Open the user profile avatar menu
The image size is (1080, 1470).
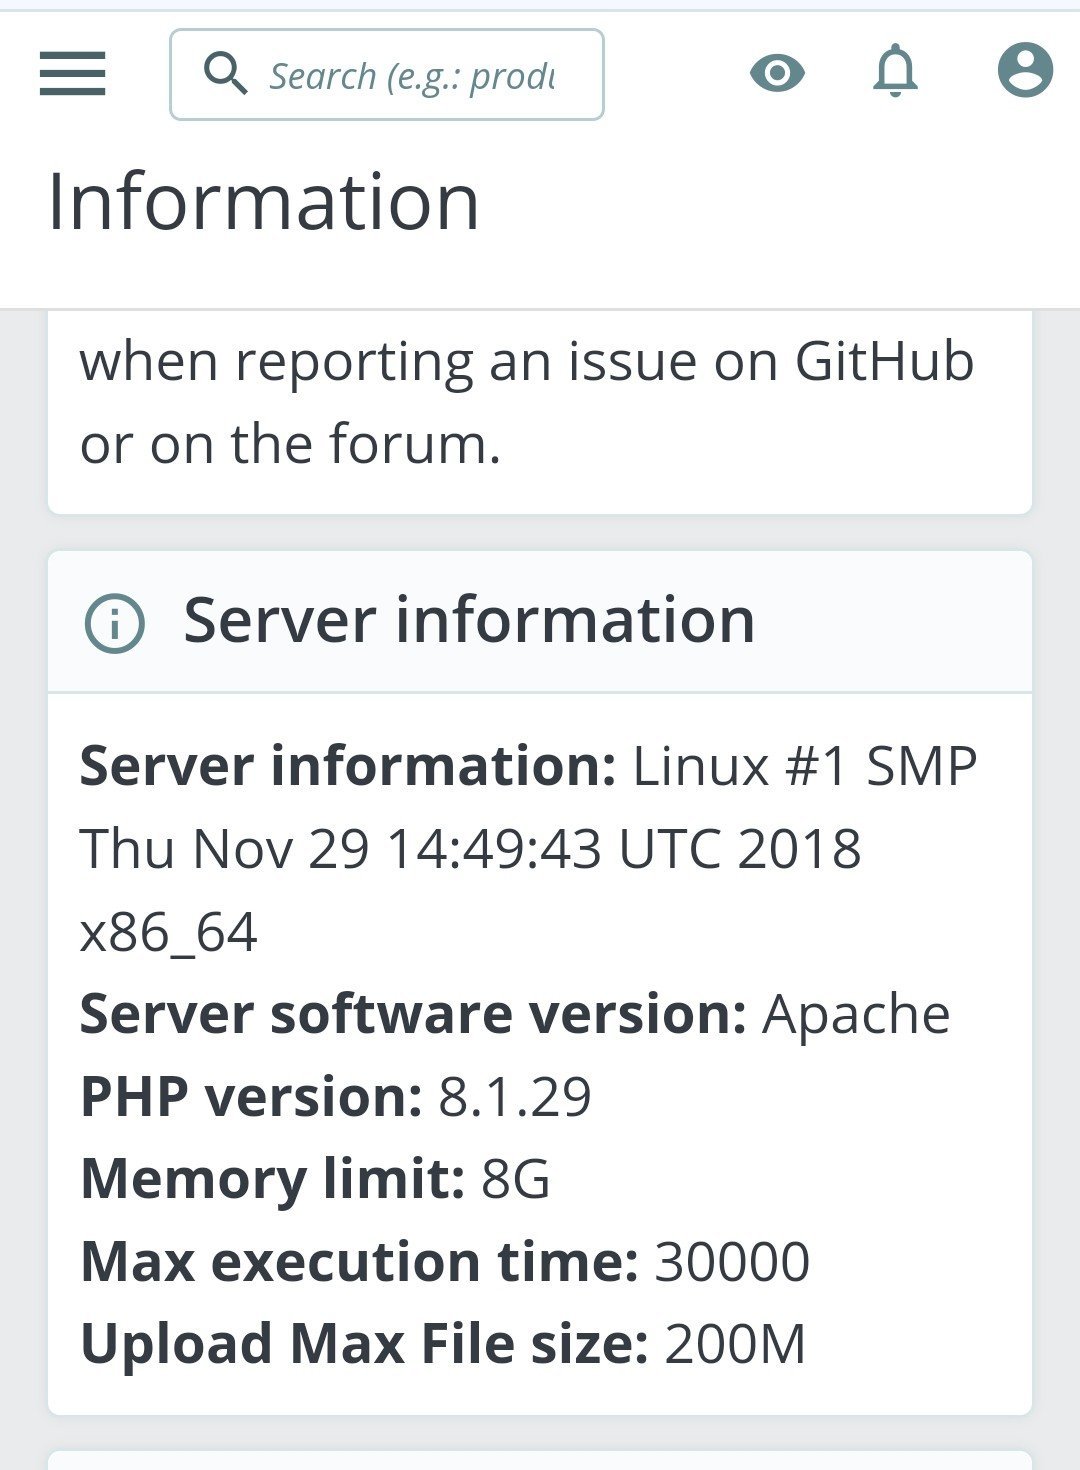coord(1025,71)
